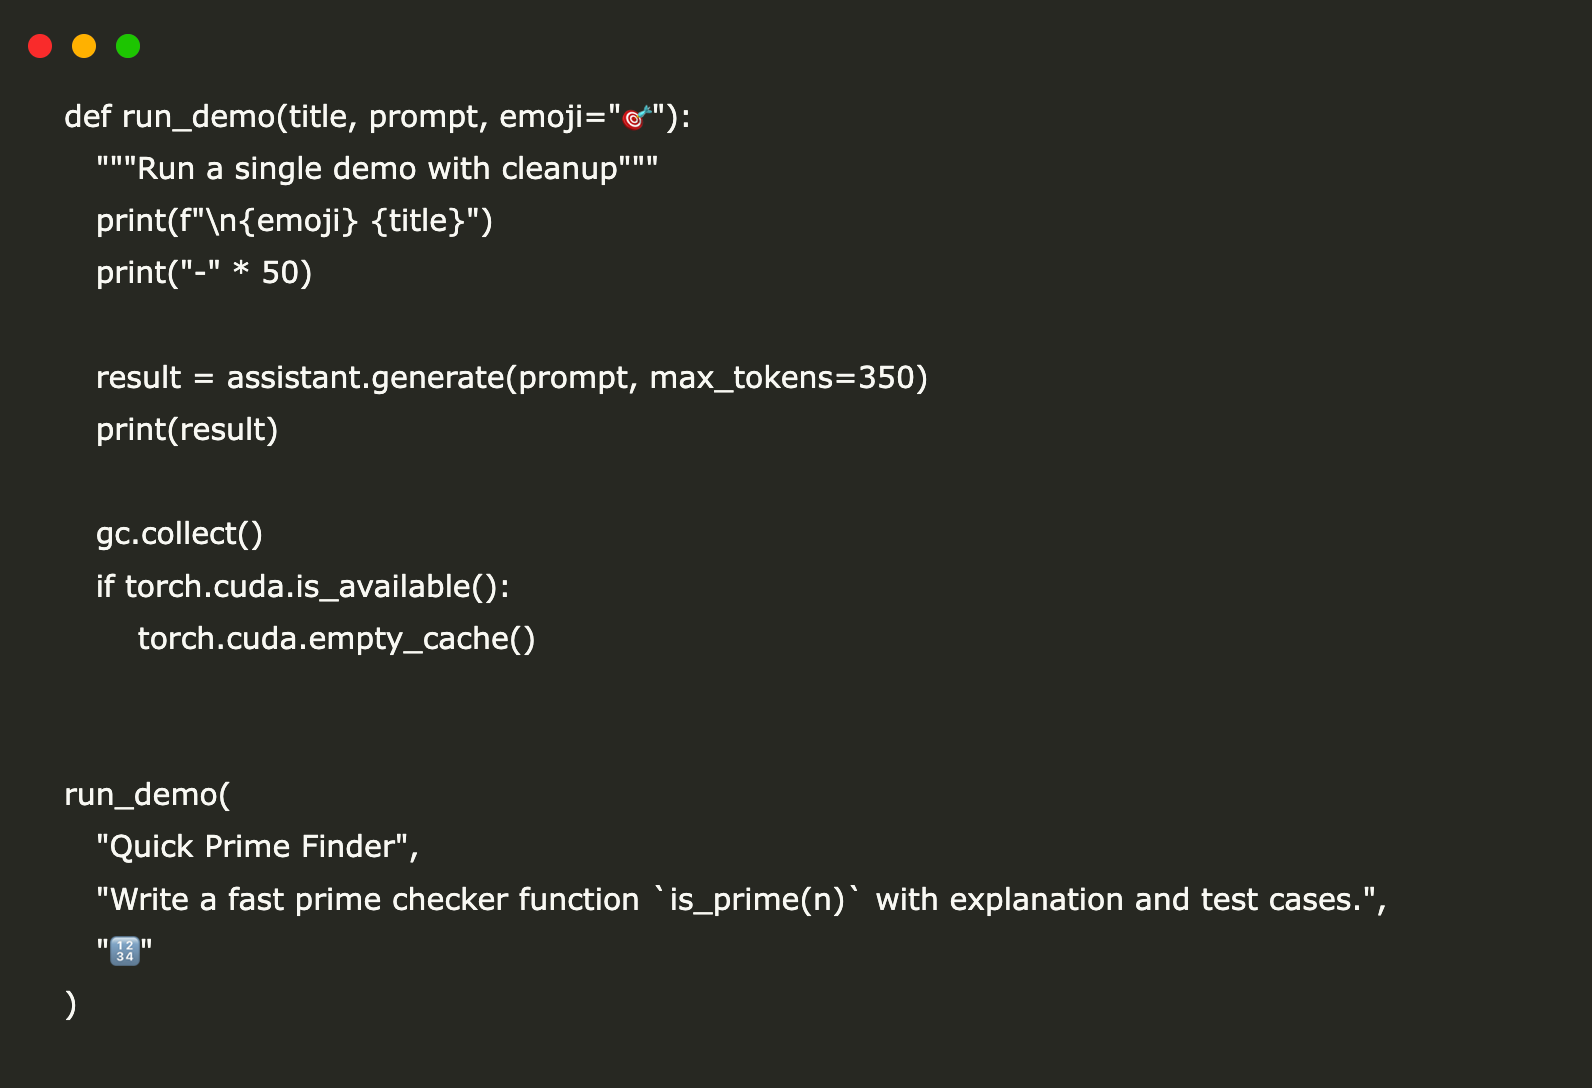Screen dimensions: 1592x1088
Task: Click the red close window button
Action: tap(40, 46)
